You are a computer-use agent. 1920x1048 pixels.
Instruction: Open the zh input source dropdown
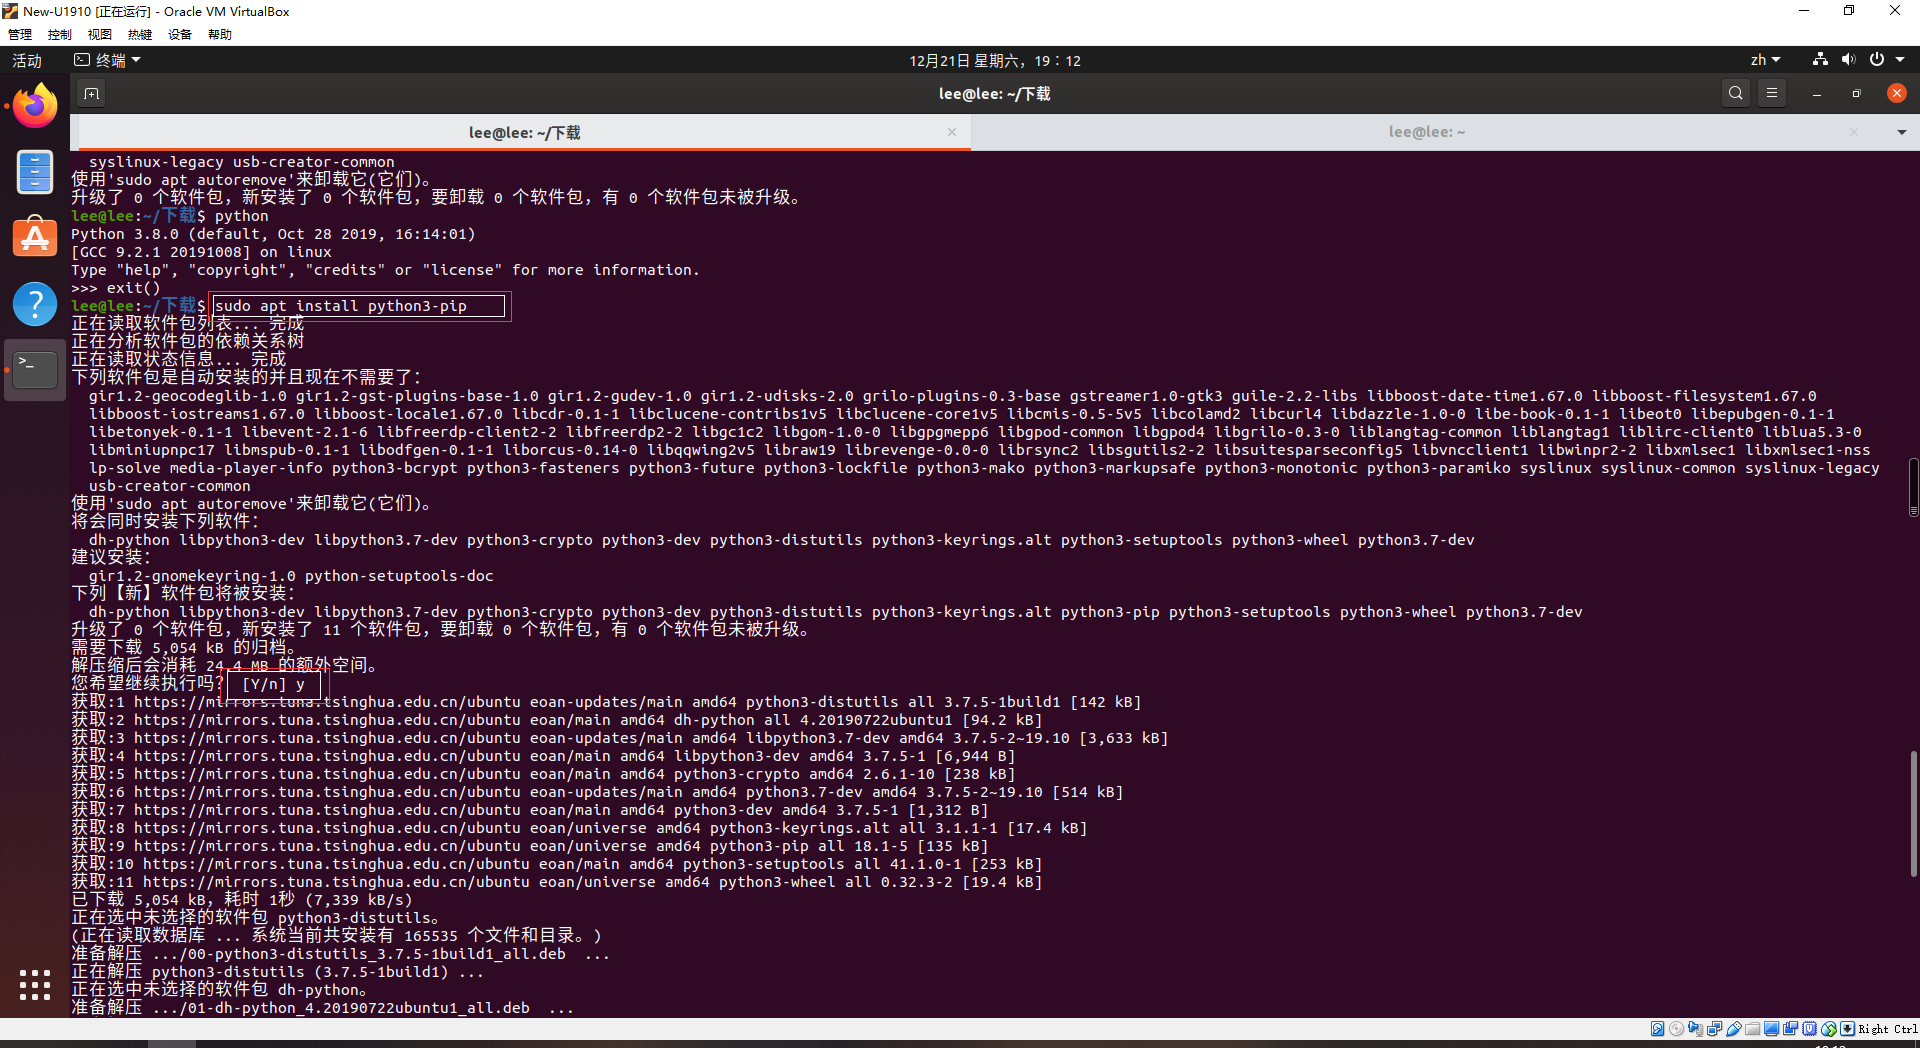click(1766, 60)
